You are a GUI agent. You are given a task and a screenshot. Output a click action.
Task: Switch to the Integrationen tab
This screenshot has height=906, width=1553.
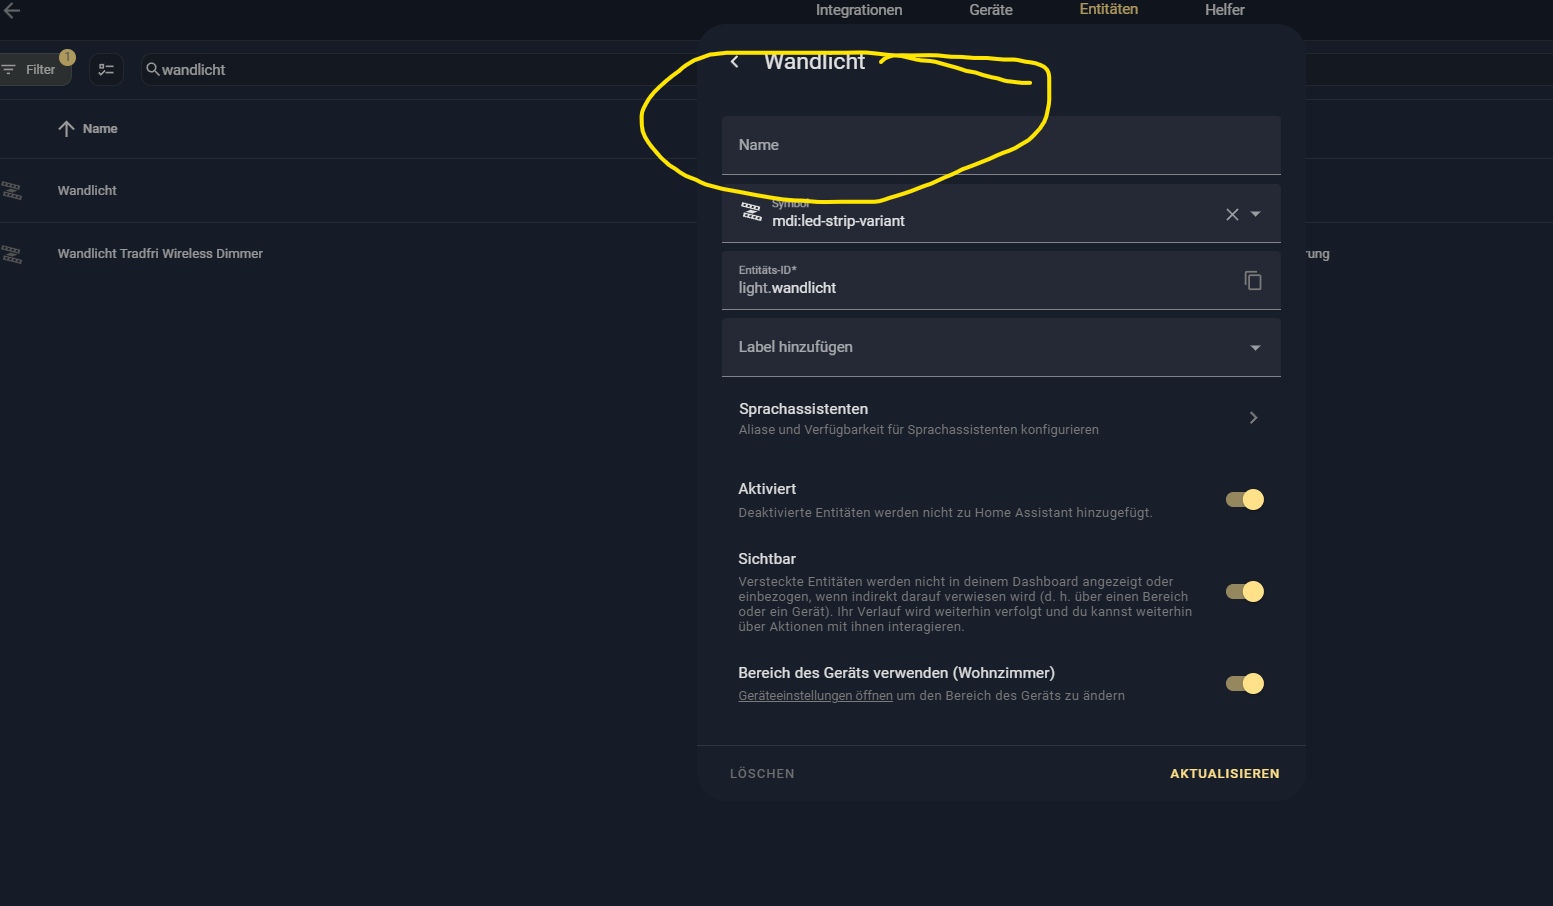pyautogui.click(x=859, y=10)
